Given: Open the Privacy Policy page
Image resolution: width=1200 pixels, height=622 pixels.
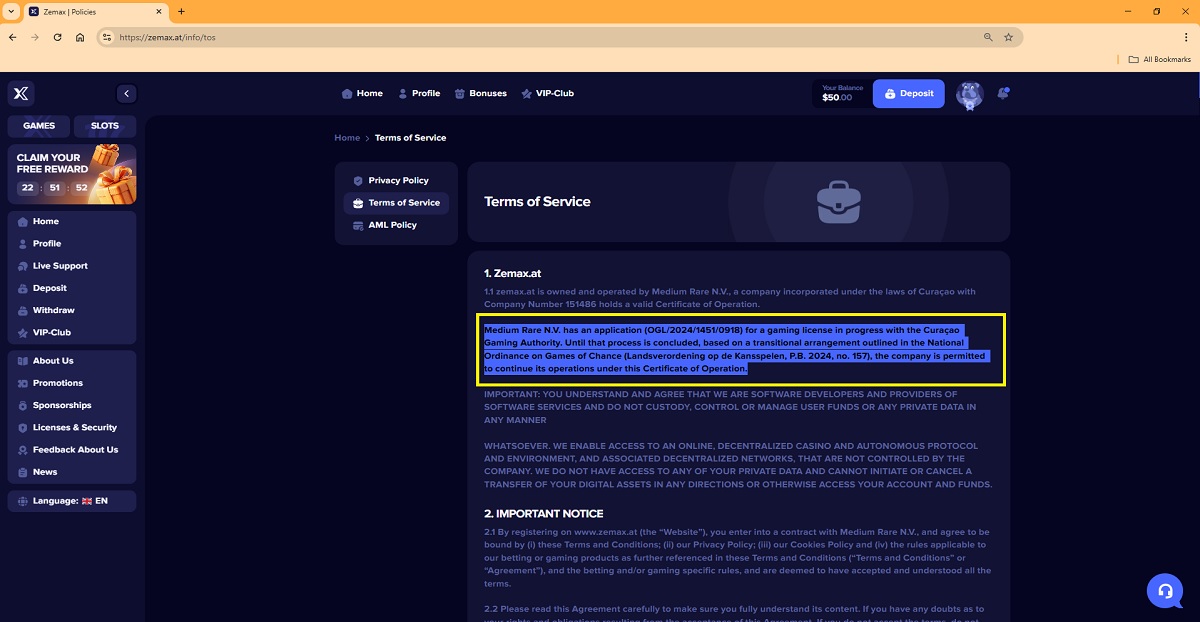Looking at the screenshot, I should (x=397, y=181).
